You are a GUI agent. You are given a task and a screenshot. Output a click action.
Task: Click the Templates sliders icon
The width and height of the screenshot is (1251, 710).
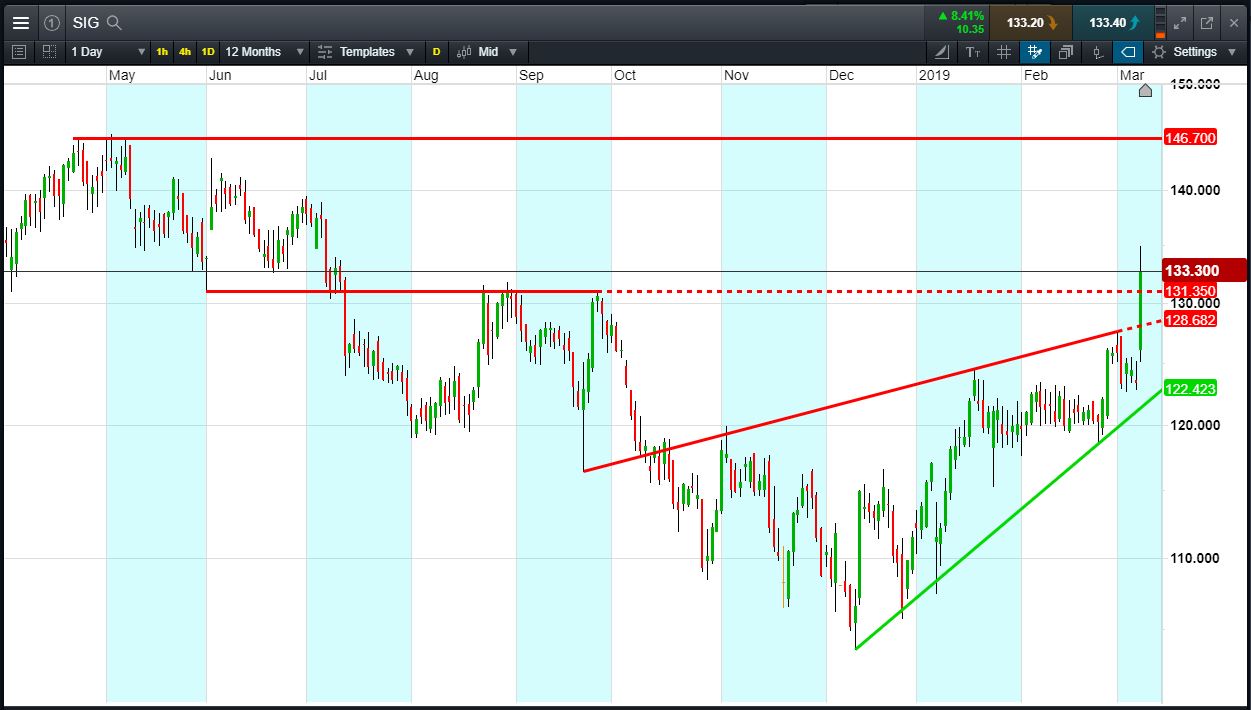click(x=325, y=52)
